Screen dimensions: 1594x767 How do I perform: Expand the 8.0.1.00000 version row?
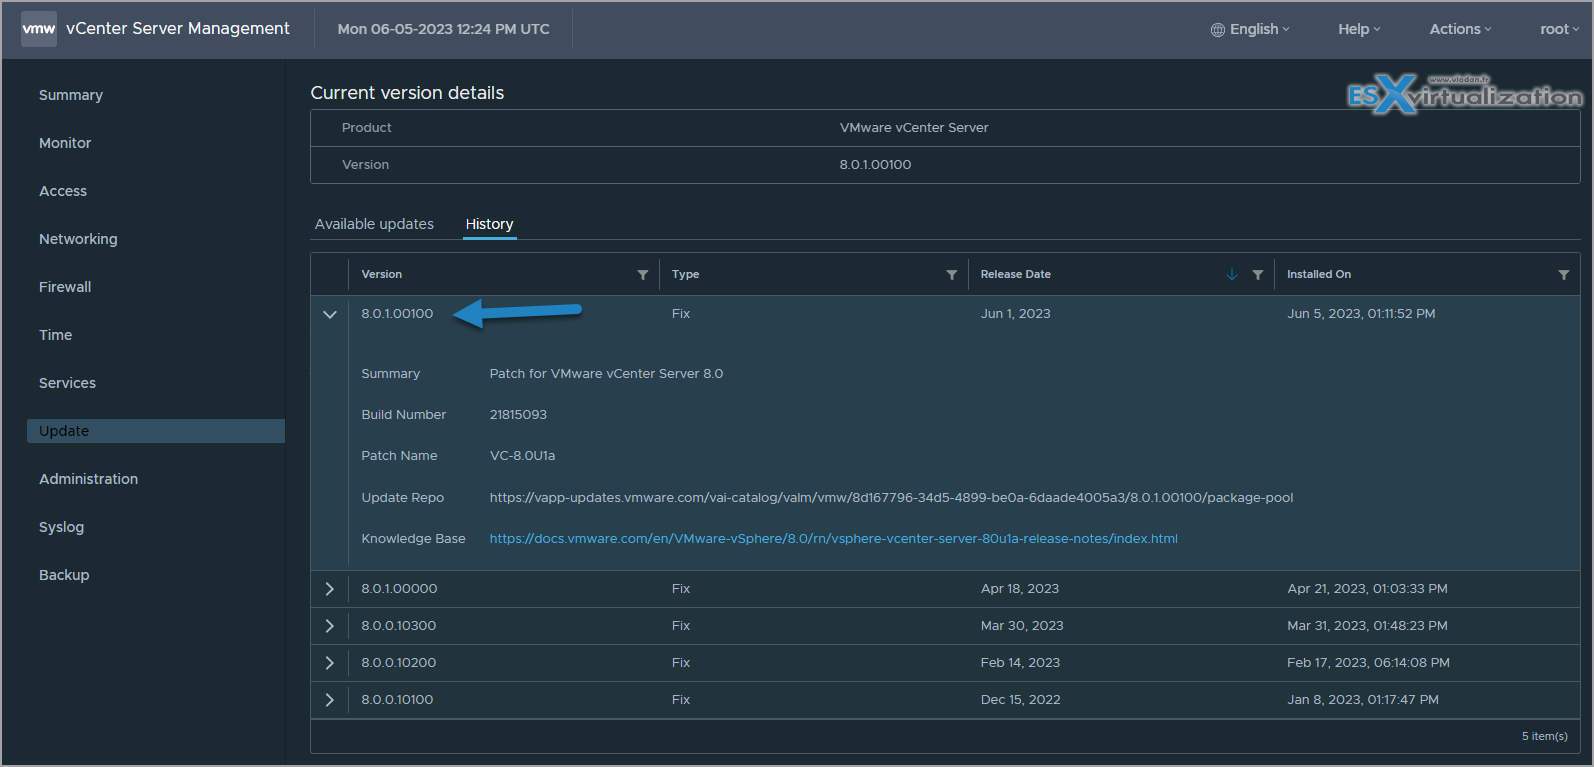(x=330, y=589)
